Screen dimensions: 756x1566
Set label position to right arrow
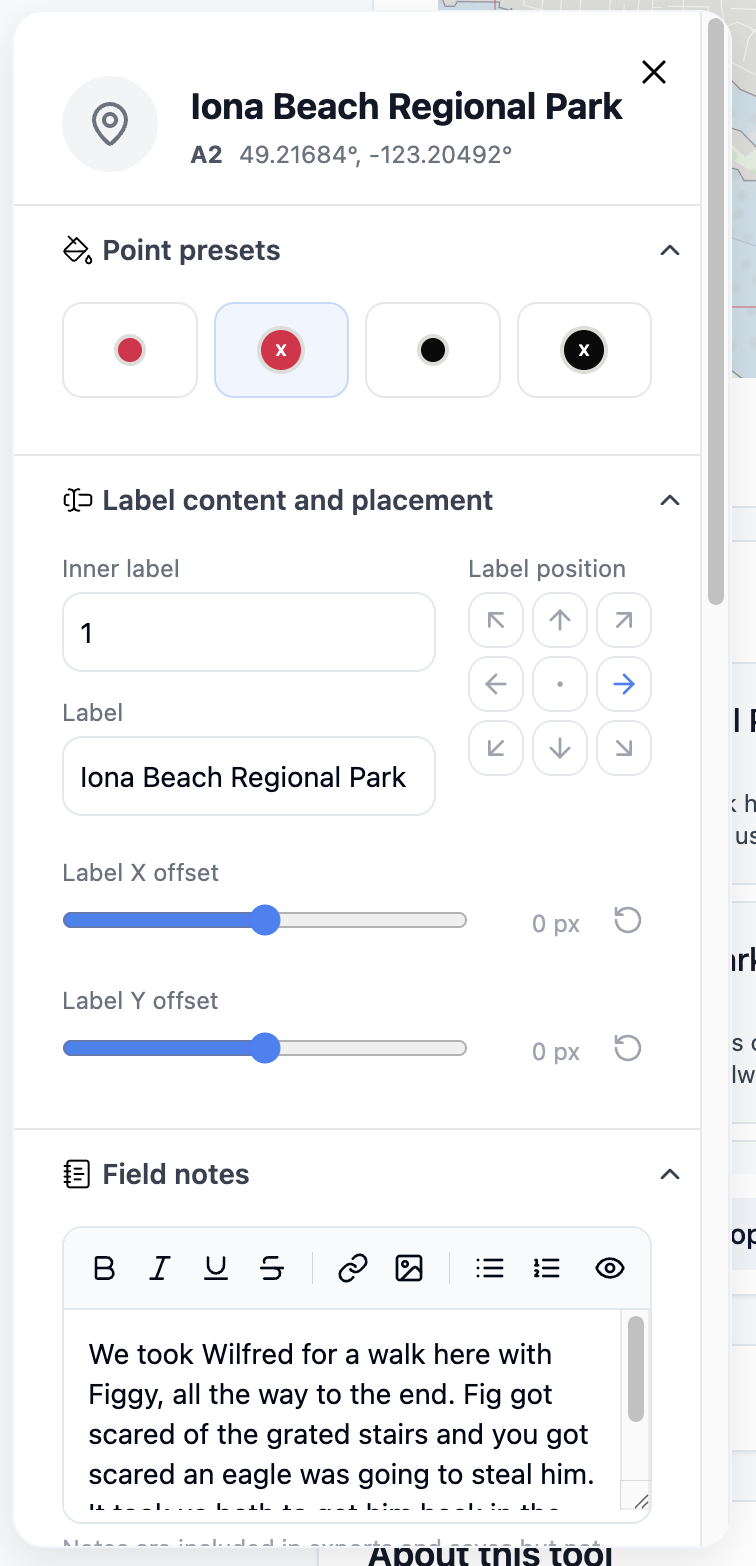click(x=624, y=684)
